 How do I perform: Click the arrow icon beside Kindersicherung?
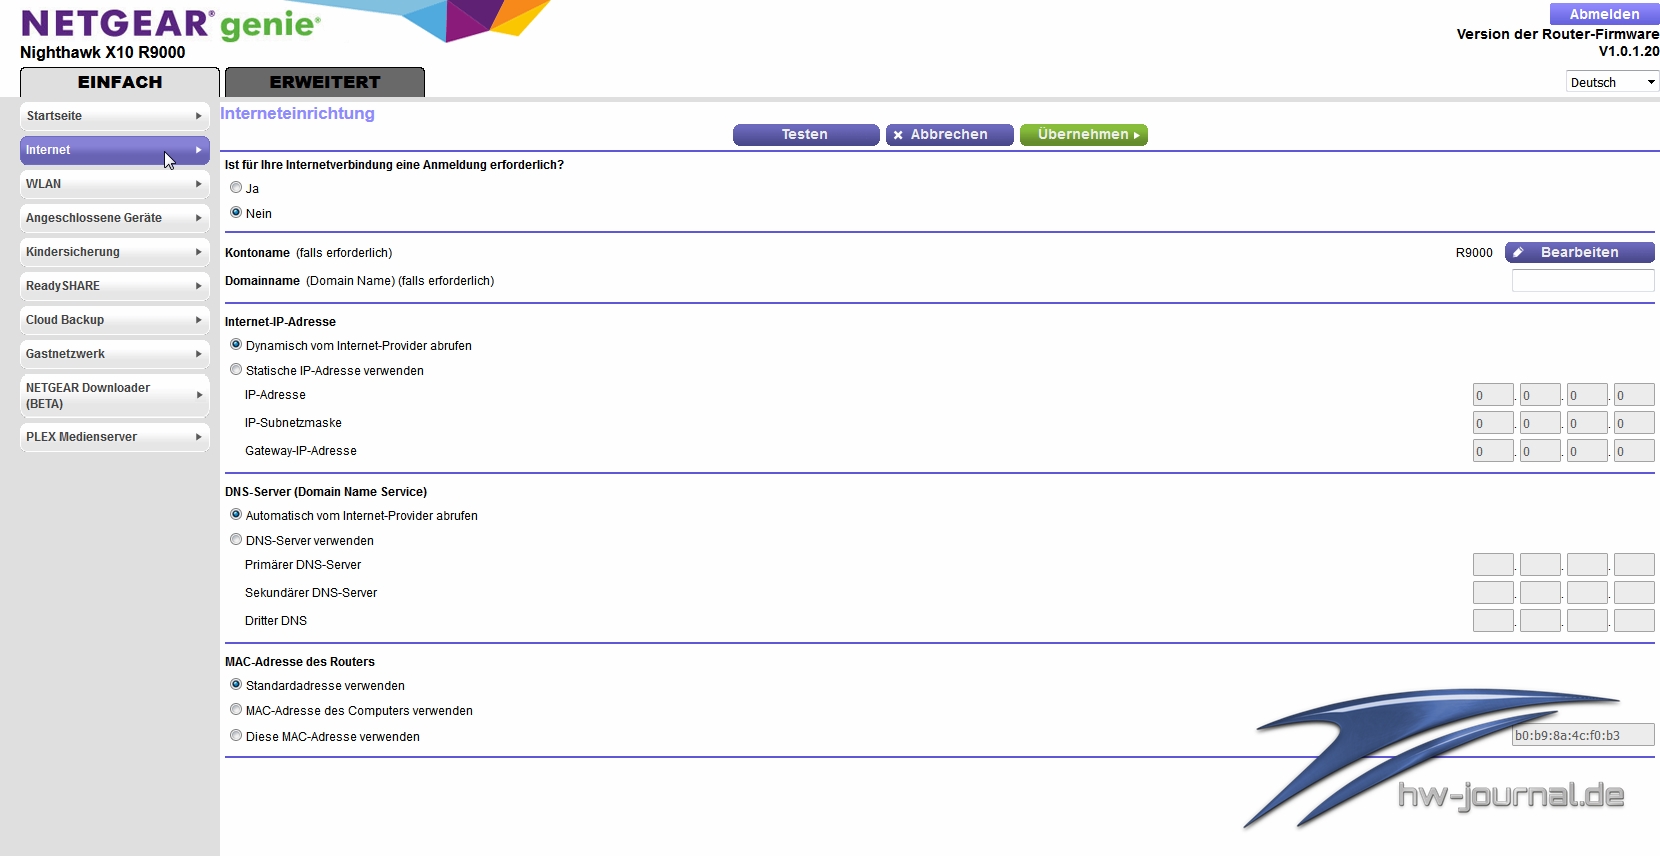tap(198, 252)
